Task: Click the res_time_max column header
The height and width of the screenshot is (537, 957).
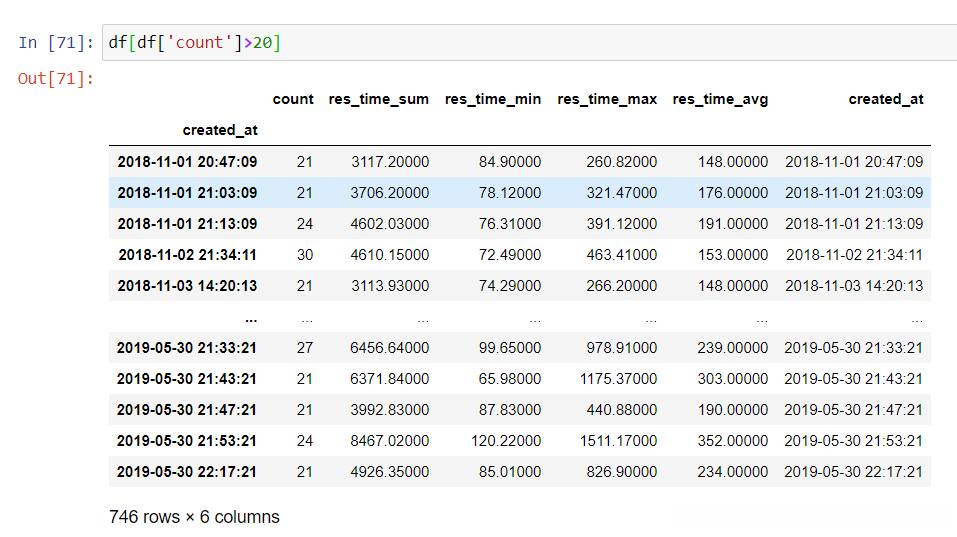Action: click(607, 99)
